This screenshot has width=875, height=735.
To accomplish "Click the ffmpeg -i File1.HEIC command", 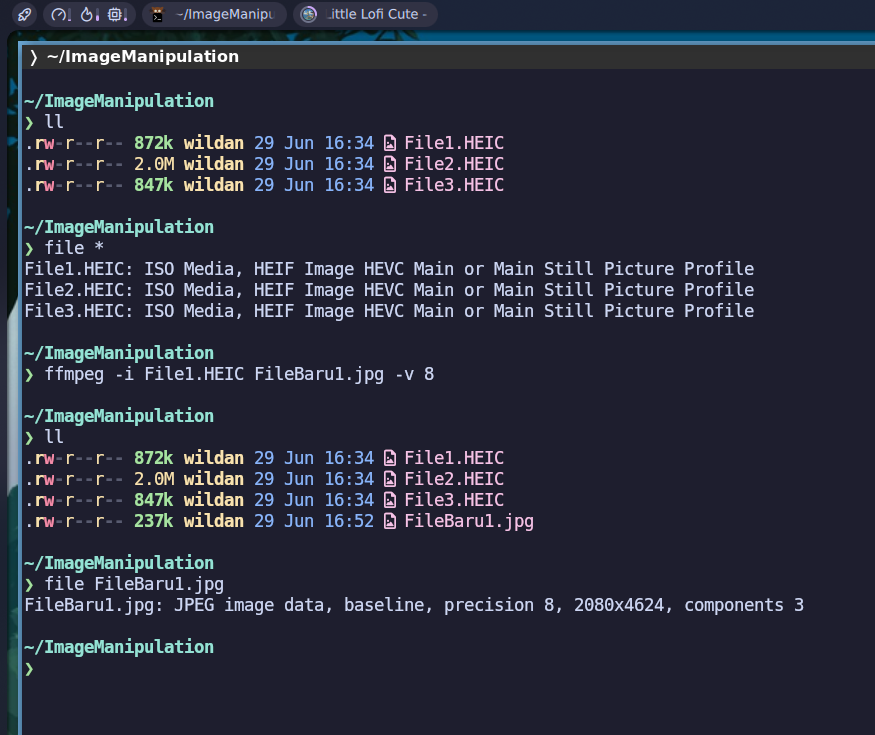I will coord(239,374).
